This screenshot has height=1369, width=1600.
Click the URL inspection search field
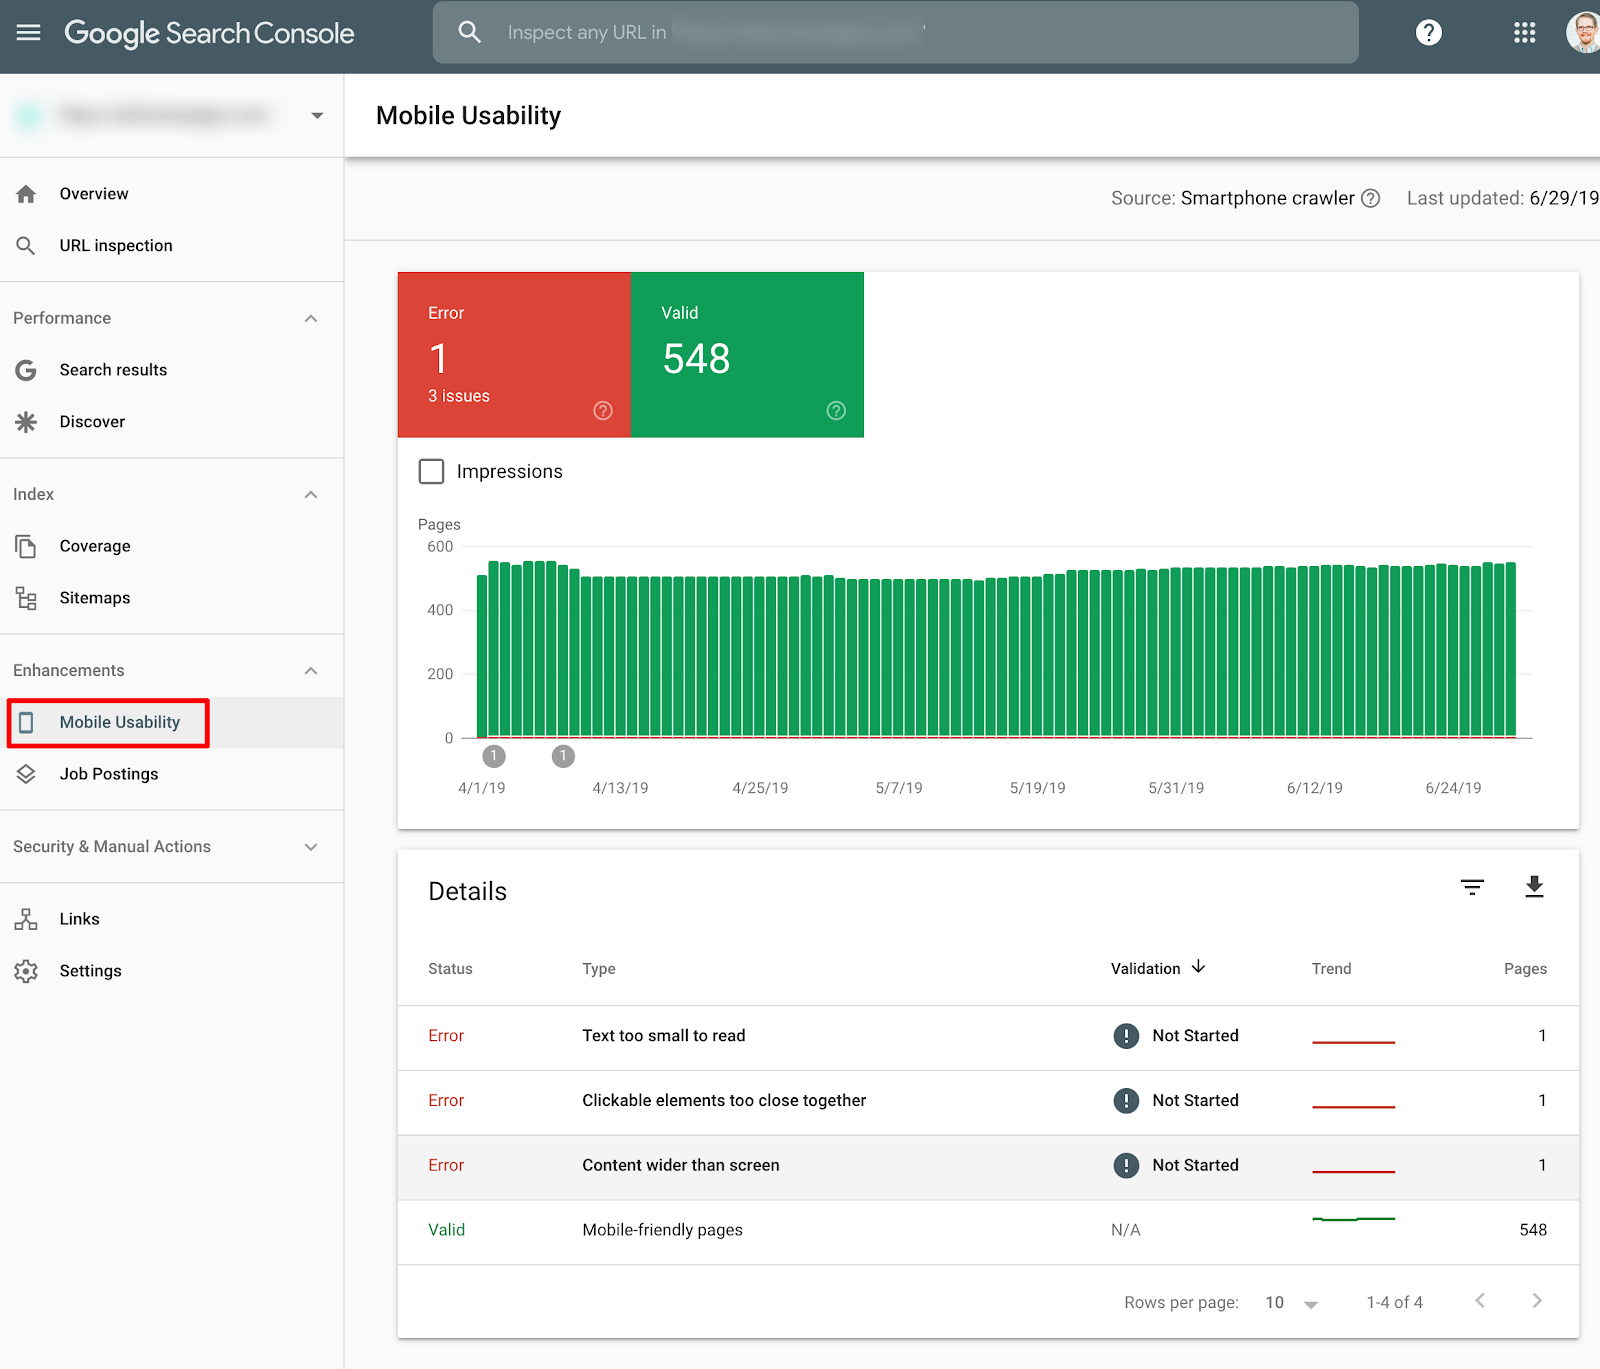coord(895,32)
